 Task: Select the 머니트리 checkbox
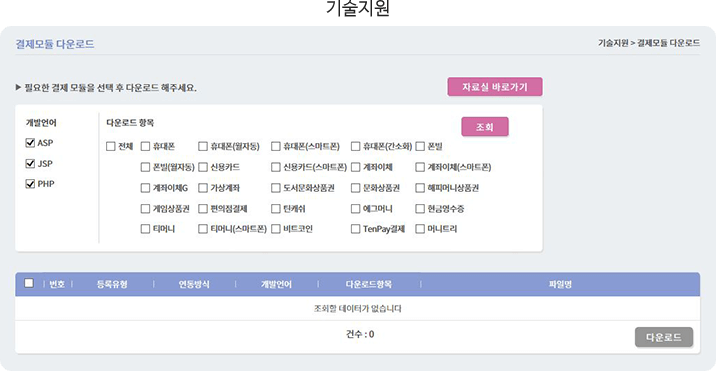pyautogui.click(x=420, y=229)
